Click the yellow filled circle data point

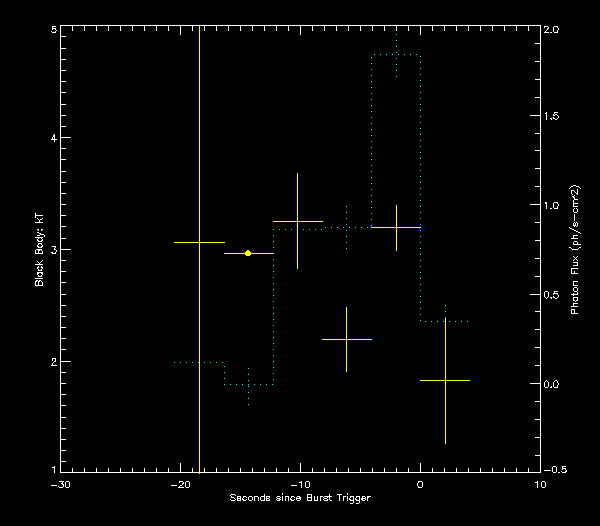tap(248, 253)
